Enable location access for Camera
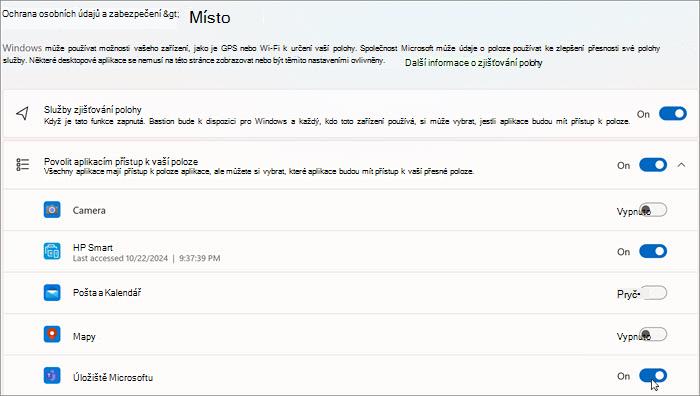700x396 pixels. (x=653, y=209)
